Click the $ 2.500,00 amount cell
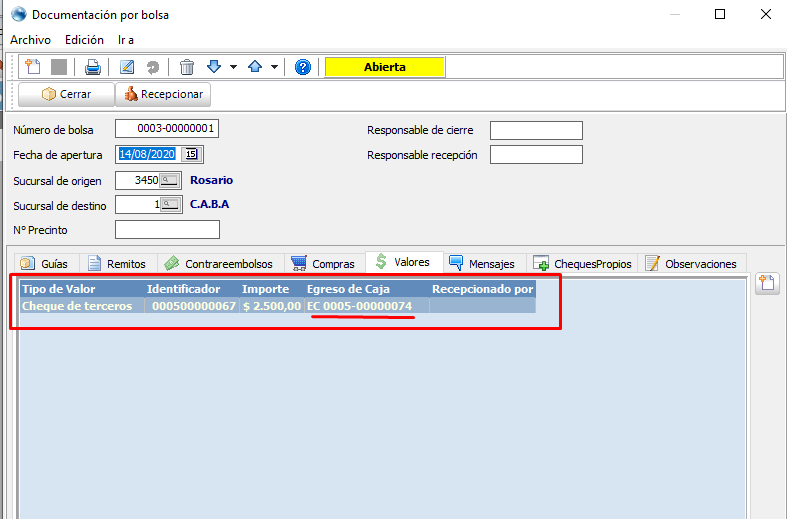787x519 pixels. click(x=272, y=306)
